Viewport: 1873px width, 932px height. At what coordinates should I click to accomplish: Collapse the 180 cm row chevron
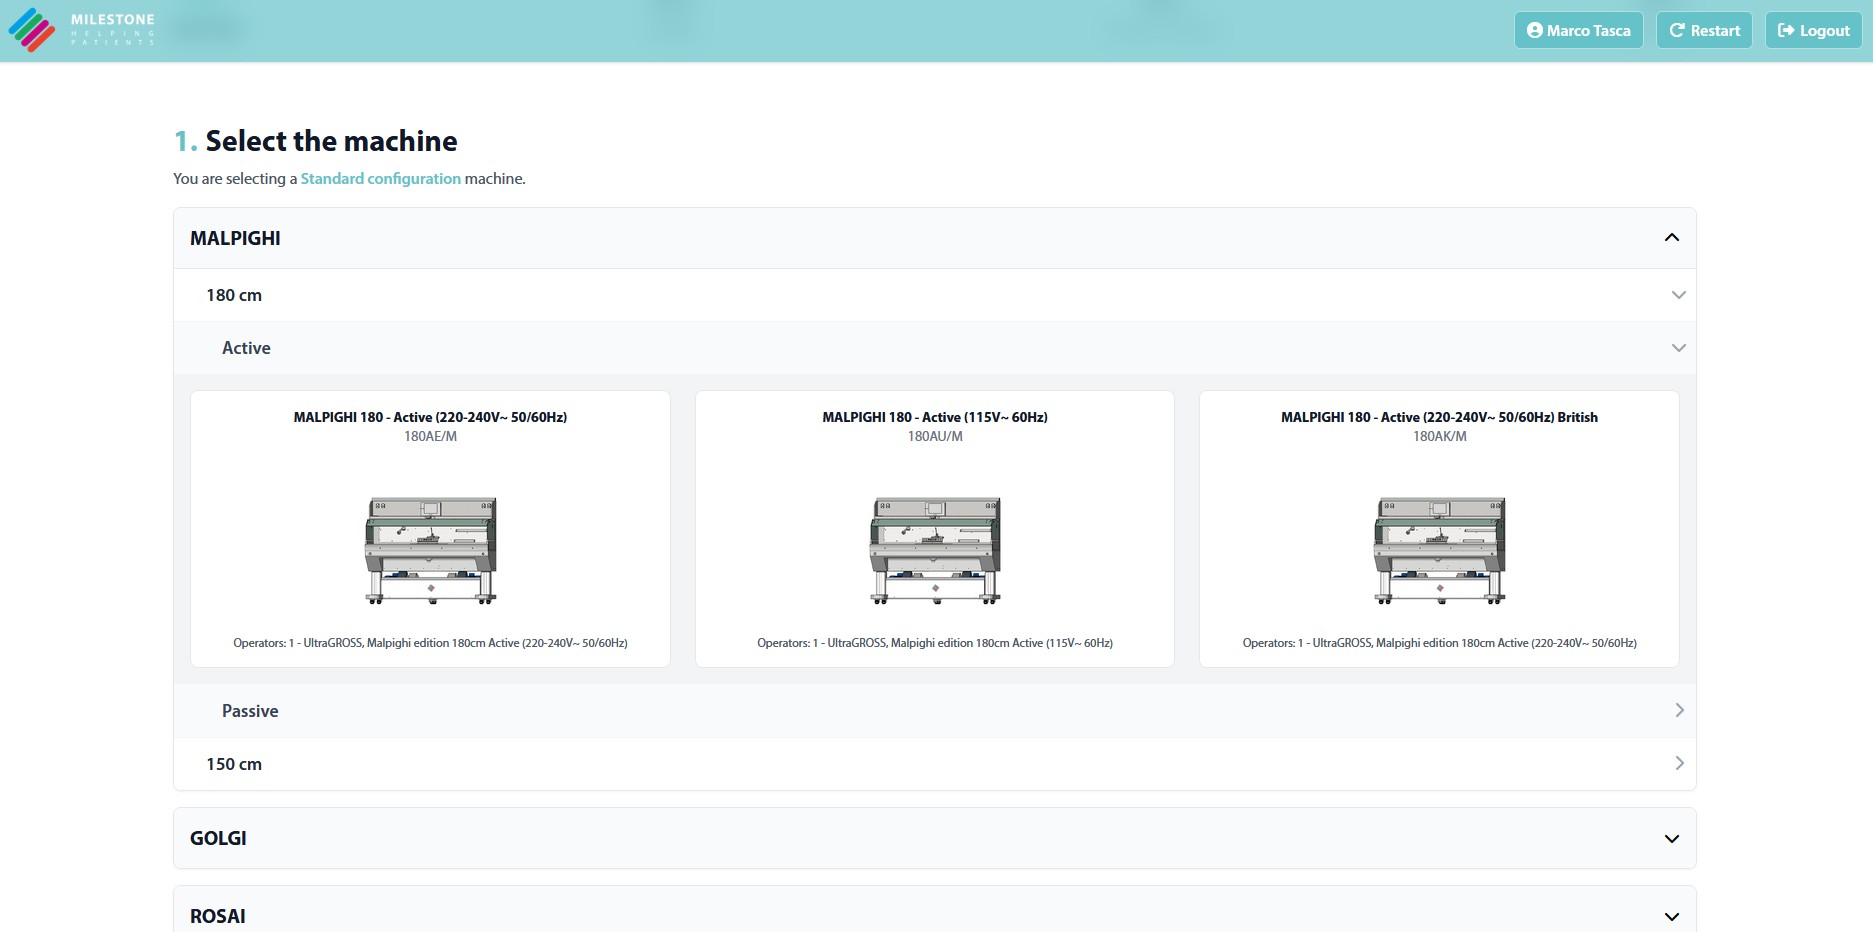pyautogui.click(x=1678, y=295)
